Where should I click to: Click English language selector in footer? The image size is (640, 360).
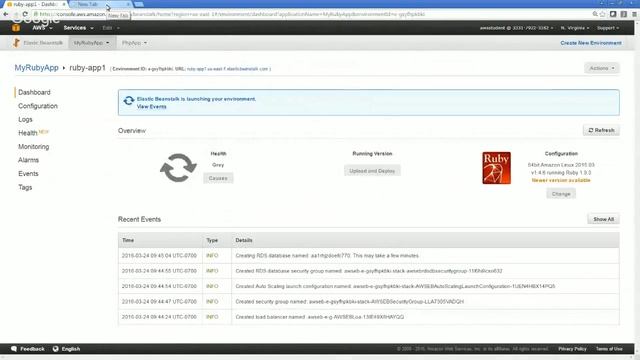coord(71,349)
